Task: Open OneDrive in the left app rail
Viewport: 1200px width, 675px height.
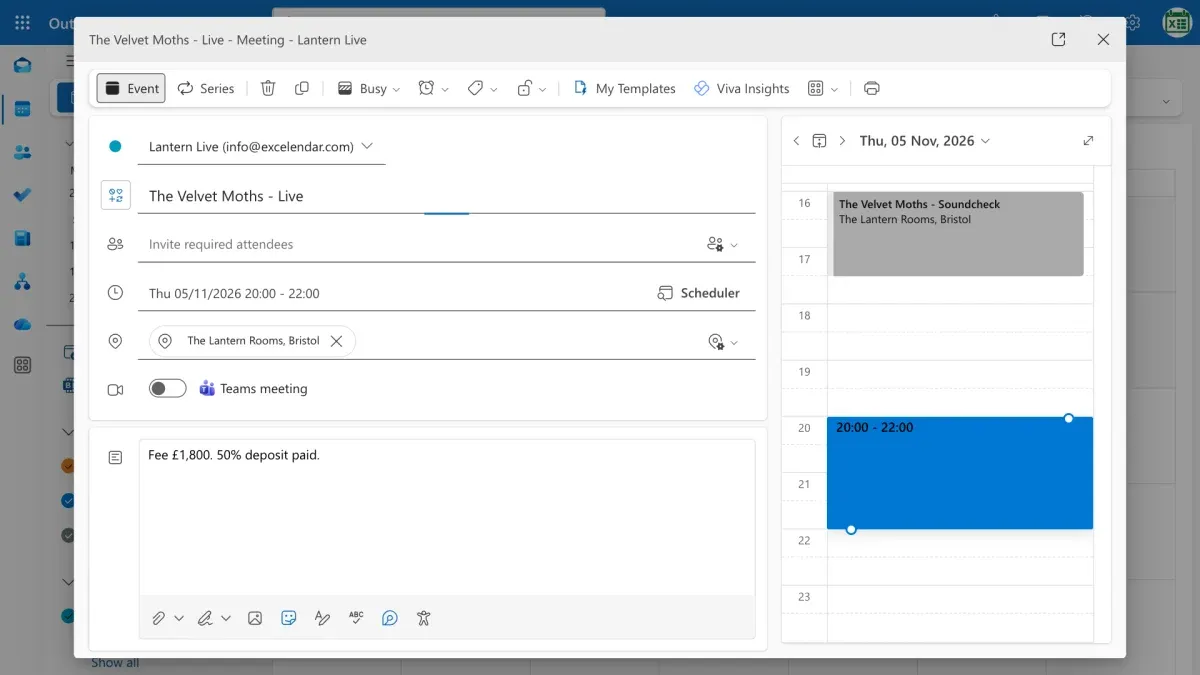Action: 22,324
